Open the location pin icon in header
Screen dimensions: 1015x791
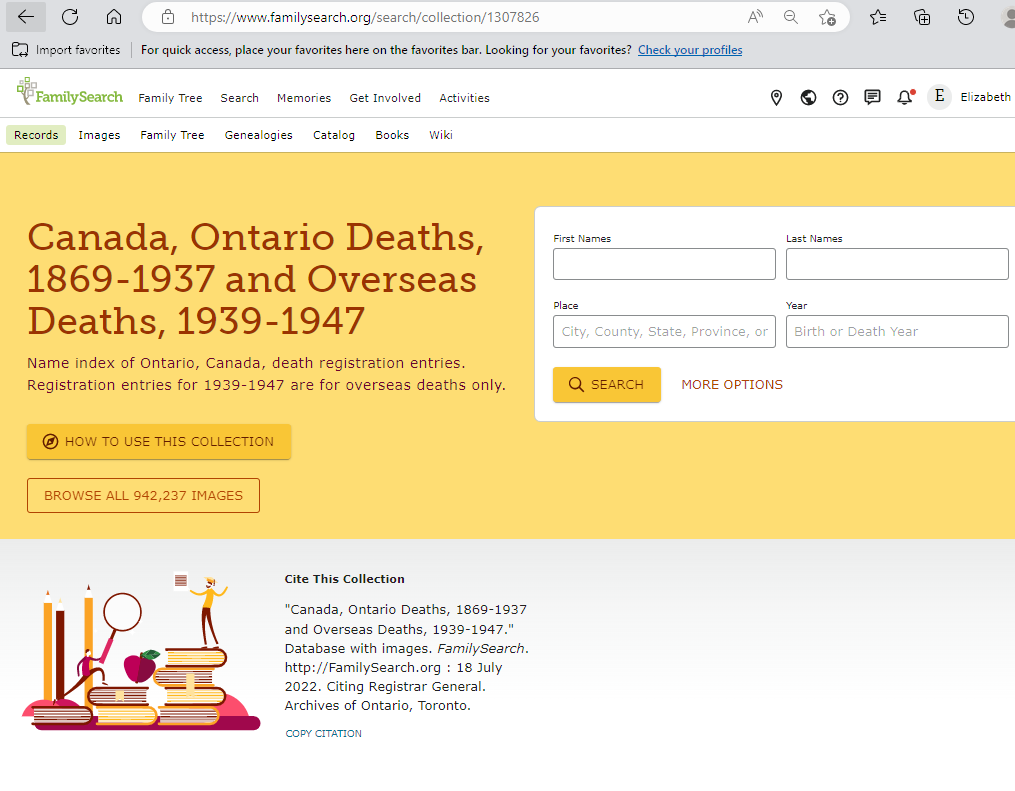pos(776,98)
